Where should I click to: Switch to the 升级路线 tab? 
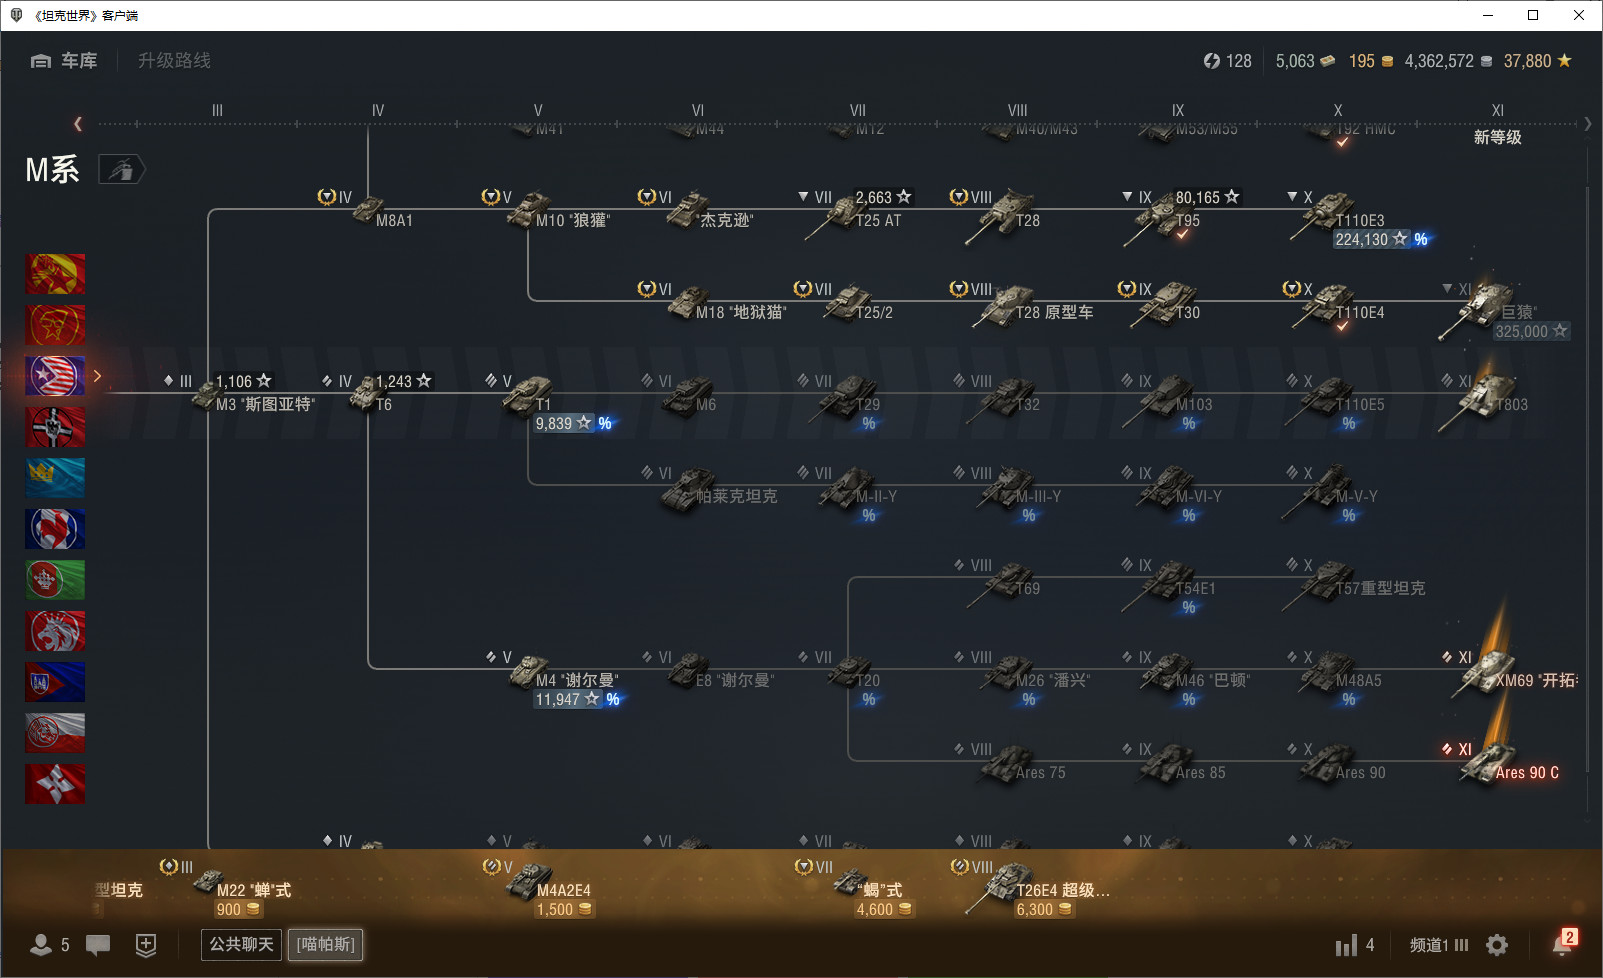pyautogui.click(x=174, y=61)
